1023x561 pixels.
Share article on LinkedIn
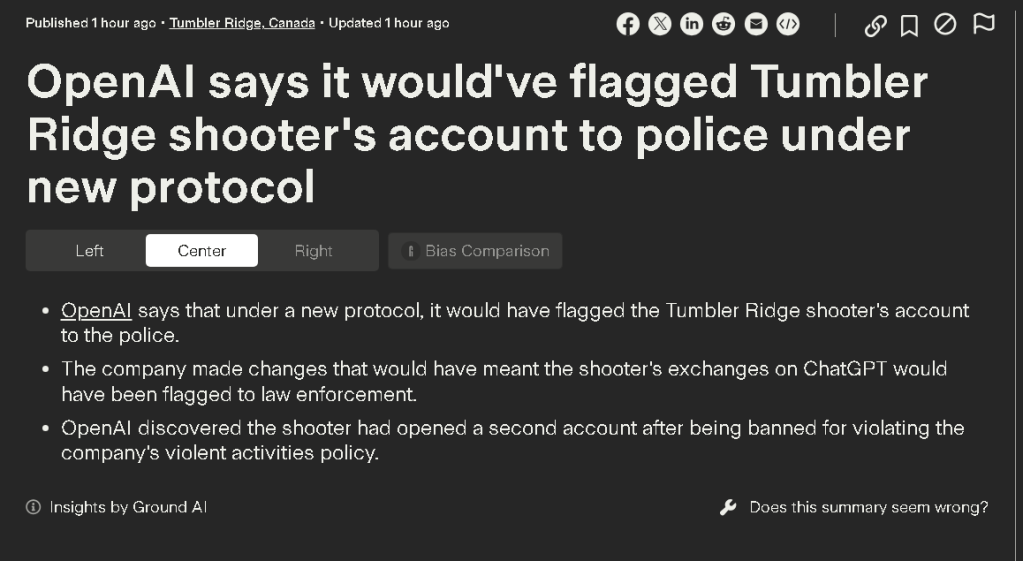pos(692,25)
